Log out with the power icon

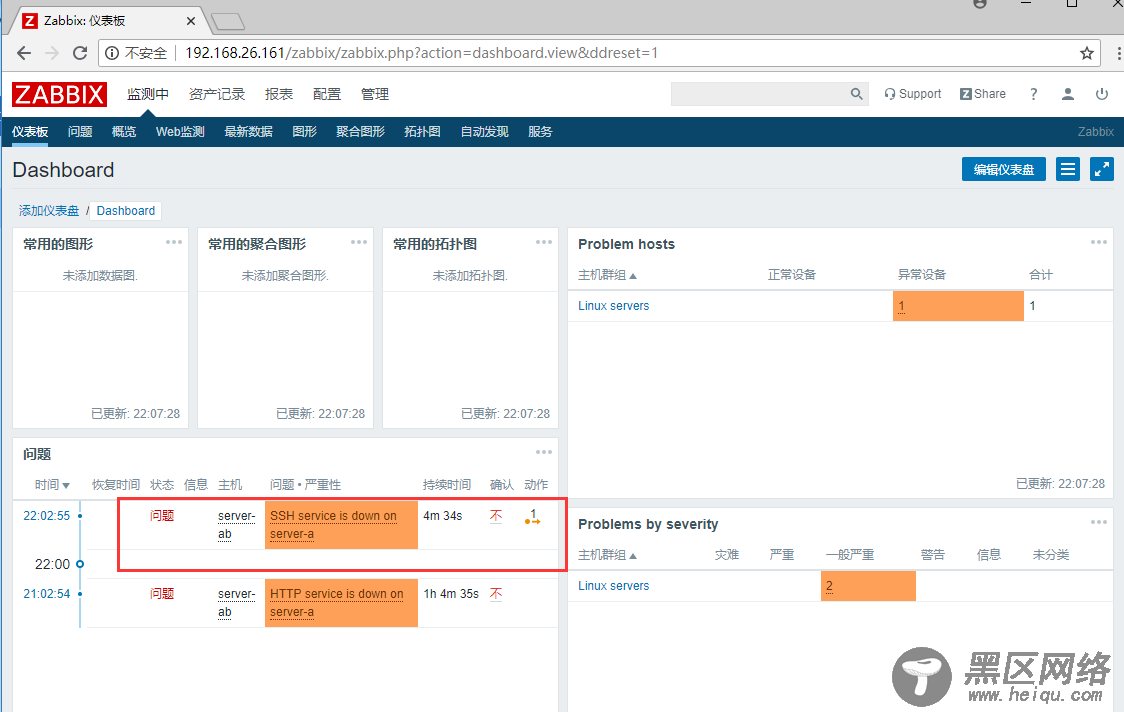pos(1102,94)
